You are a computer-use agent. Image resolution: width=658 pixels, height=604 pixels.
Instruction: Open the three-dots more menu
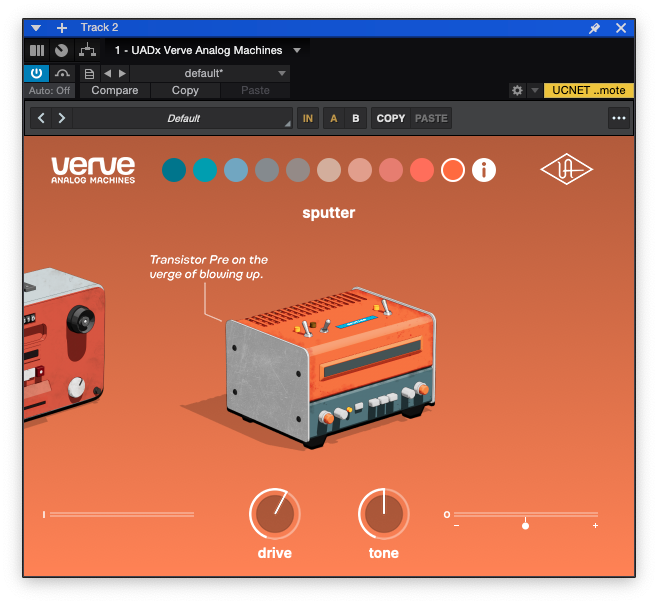(x=619, y=118)
